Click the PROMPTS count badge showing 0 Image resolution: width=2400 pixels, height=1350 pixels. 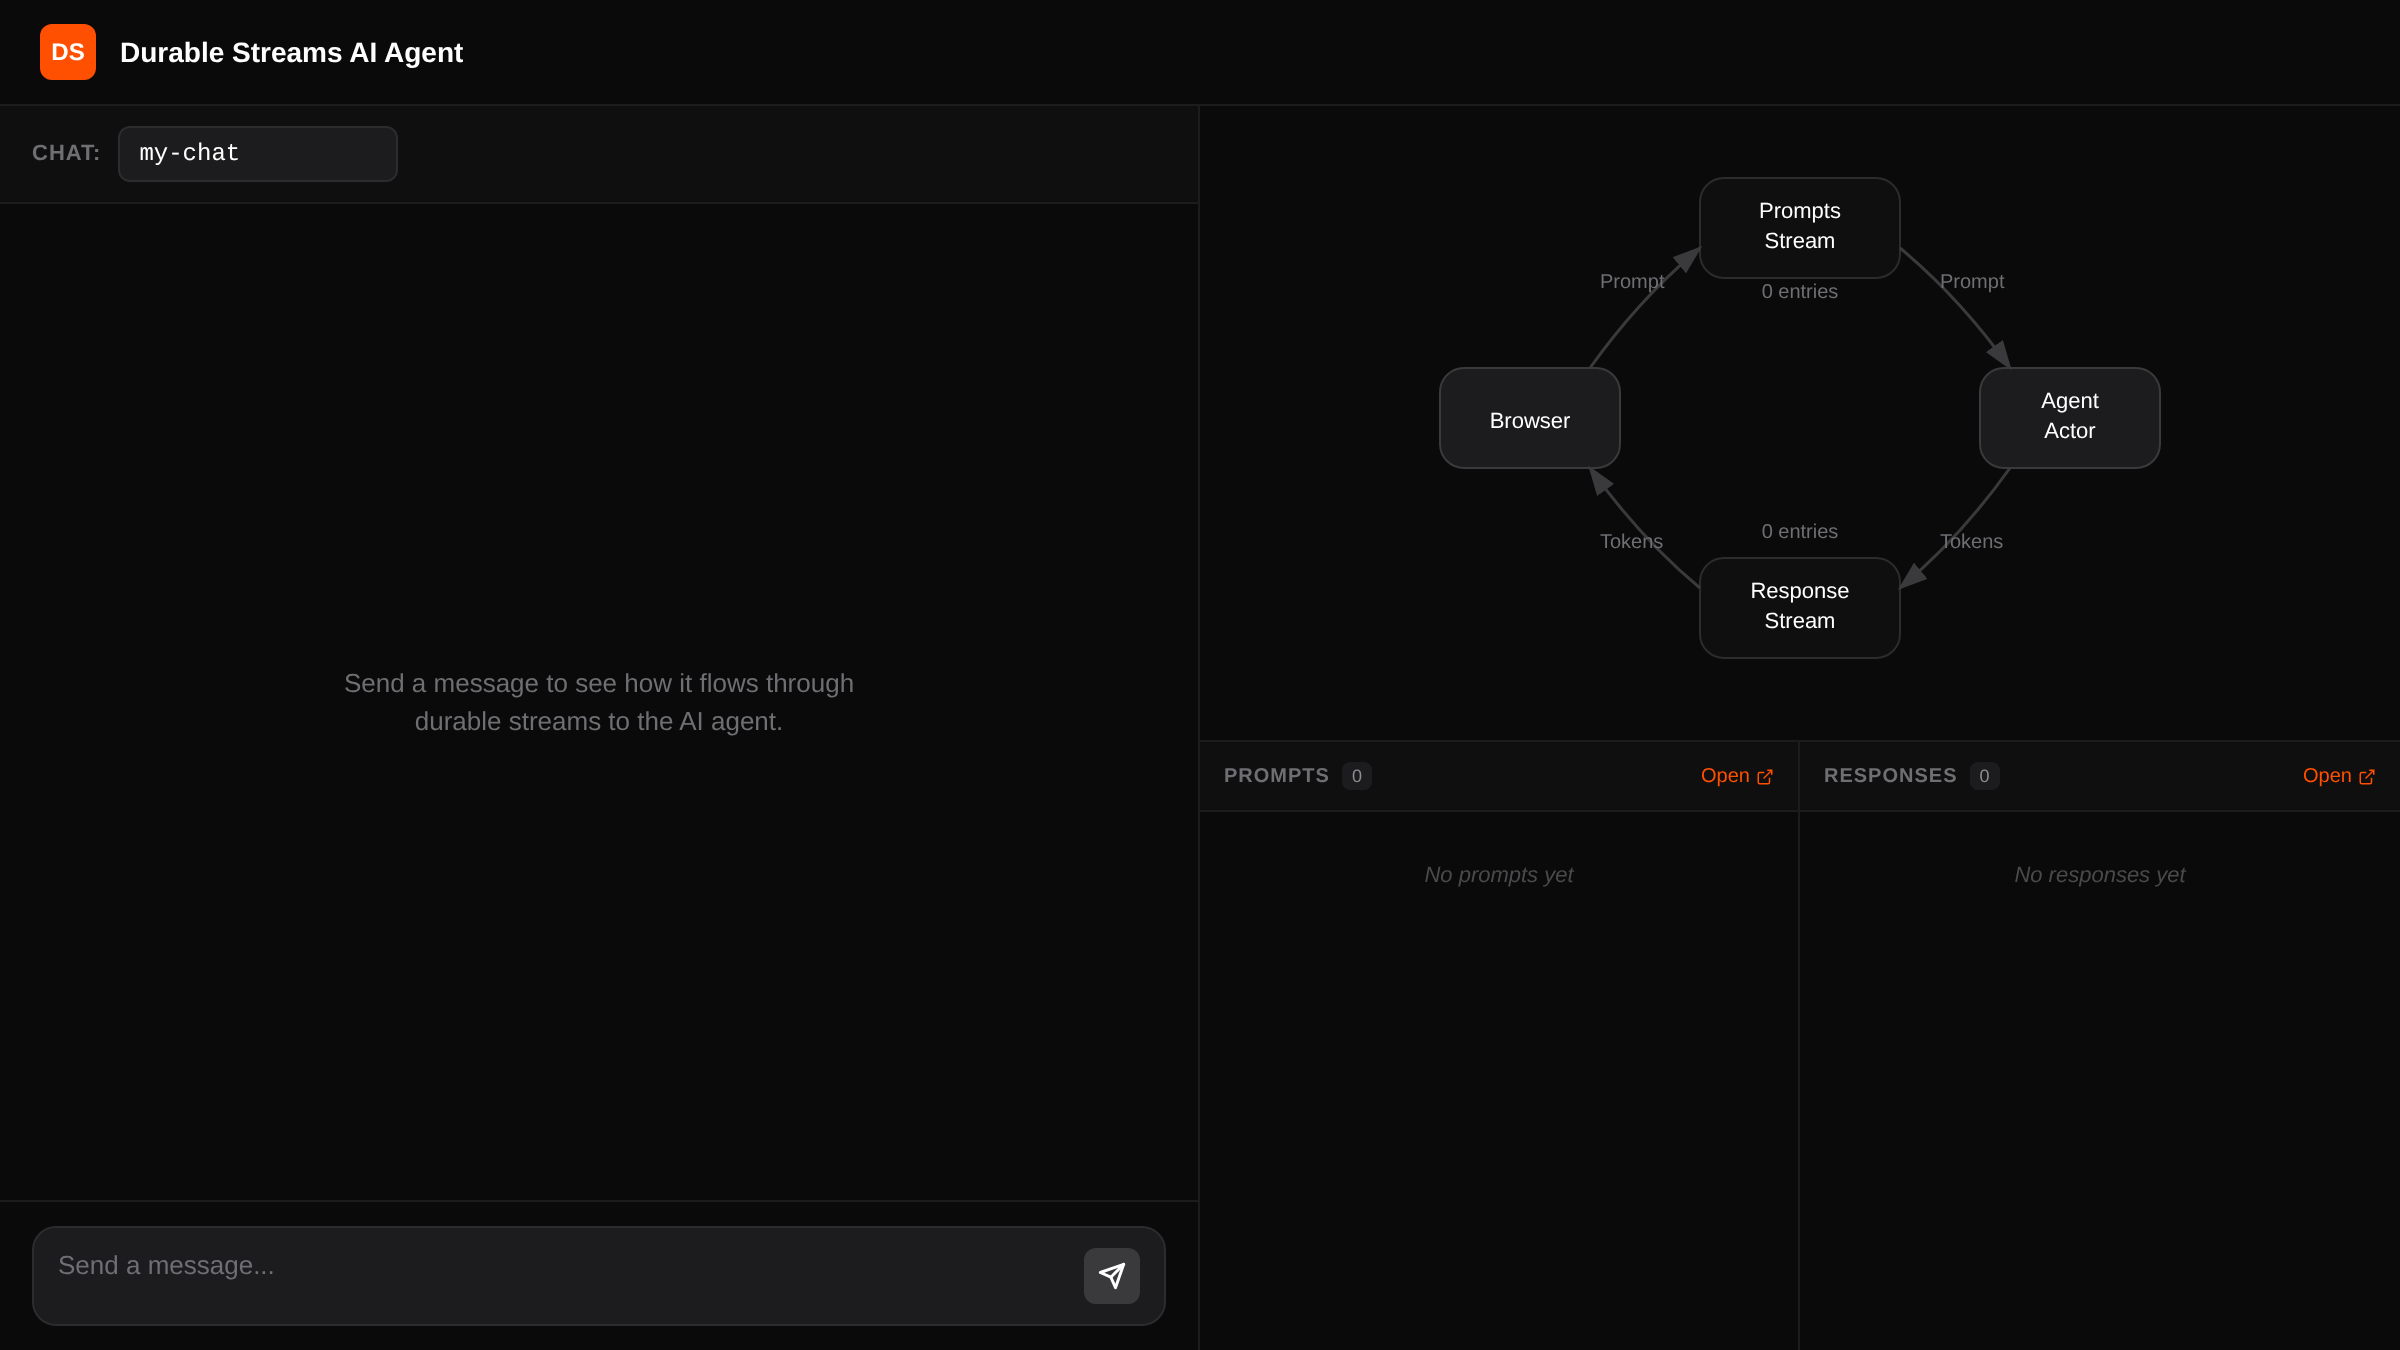coord(1356,775)
